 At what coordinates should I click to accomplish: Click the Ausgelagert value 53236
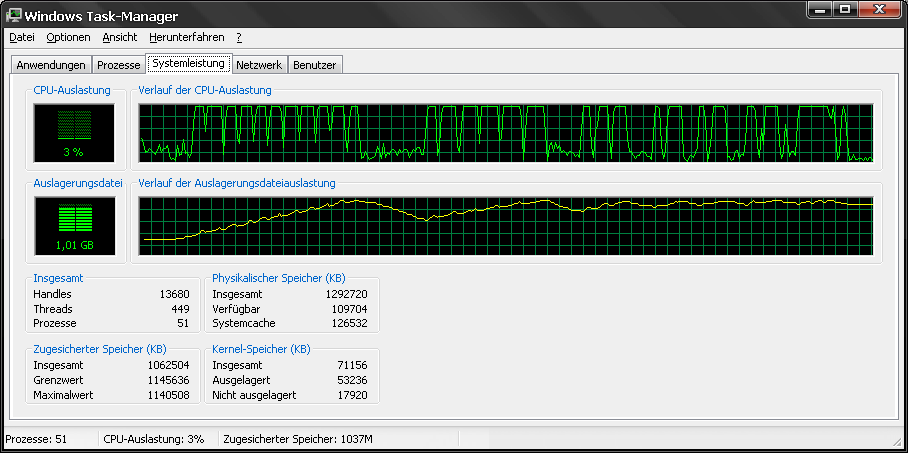click(x=352, y=381)
